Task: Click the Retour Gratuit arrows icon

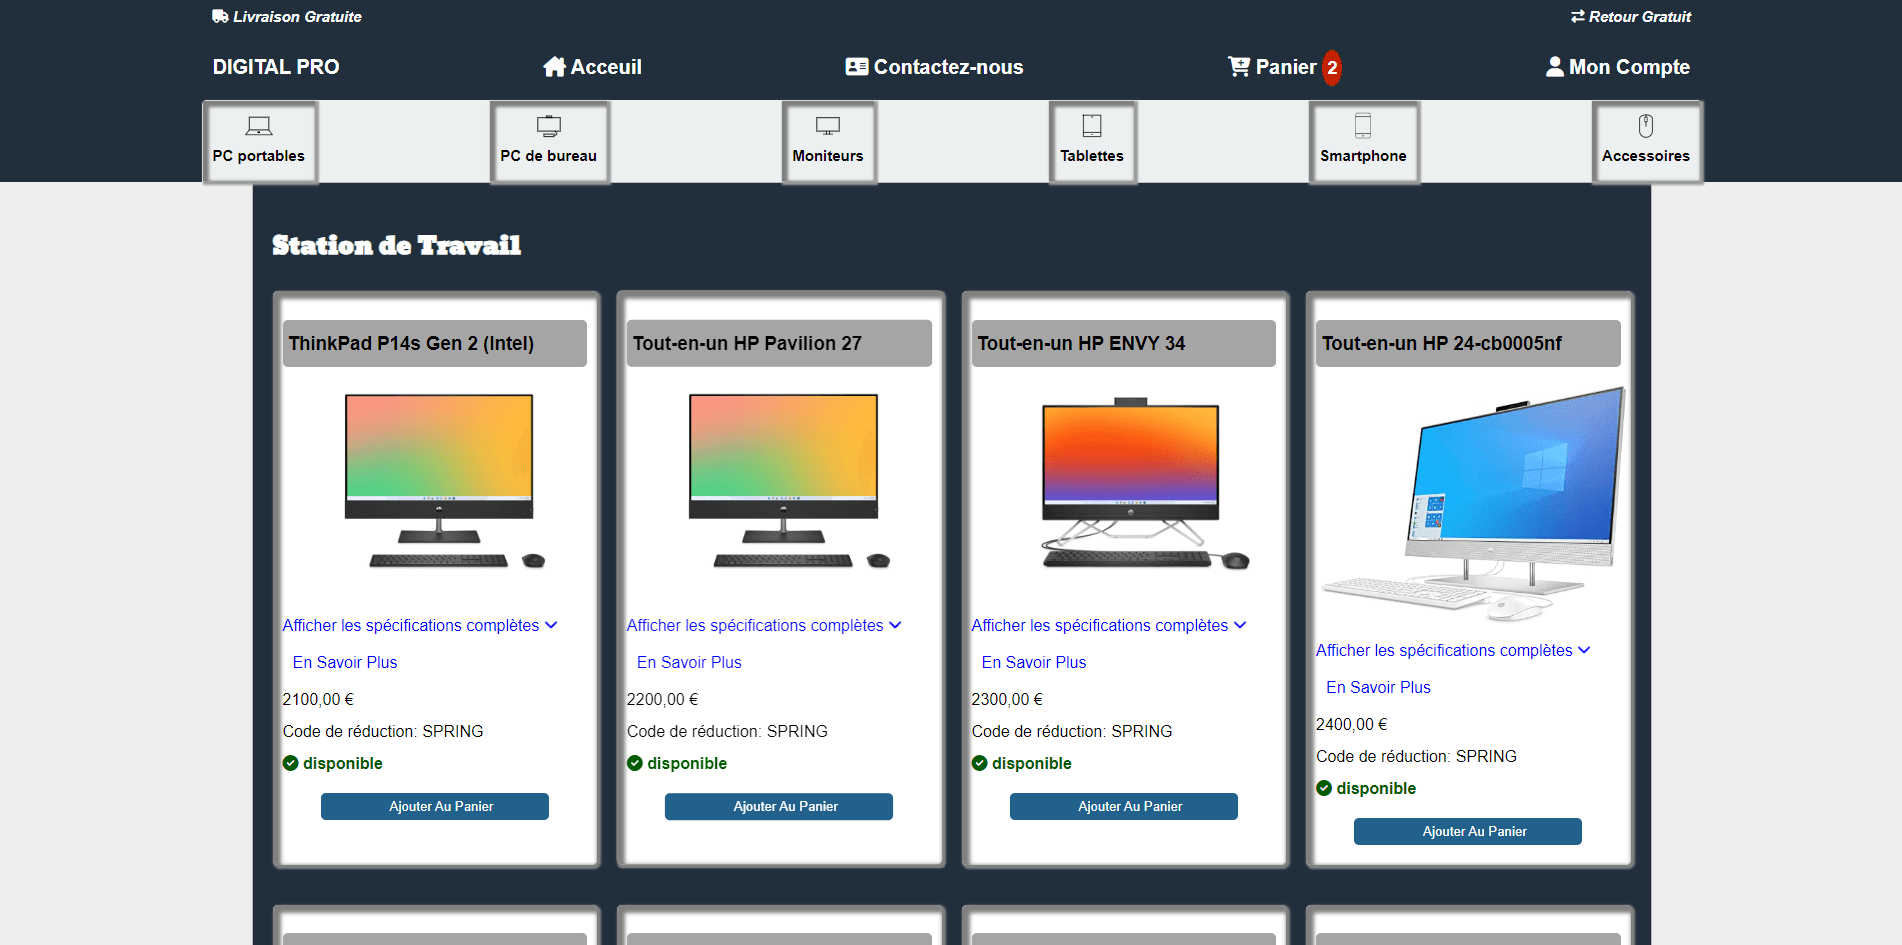Action: tap(1578, 16)
